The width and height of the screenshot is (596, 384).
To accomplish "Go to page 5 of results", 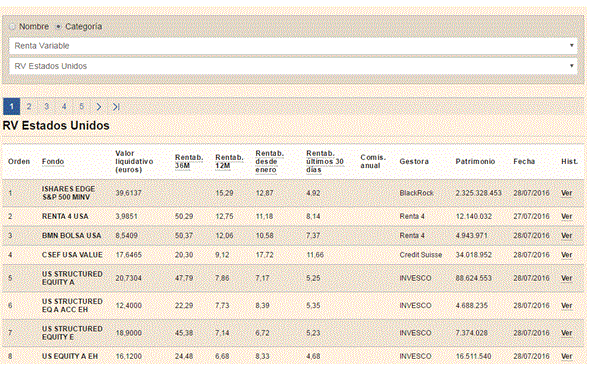I will coord(81,106).
